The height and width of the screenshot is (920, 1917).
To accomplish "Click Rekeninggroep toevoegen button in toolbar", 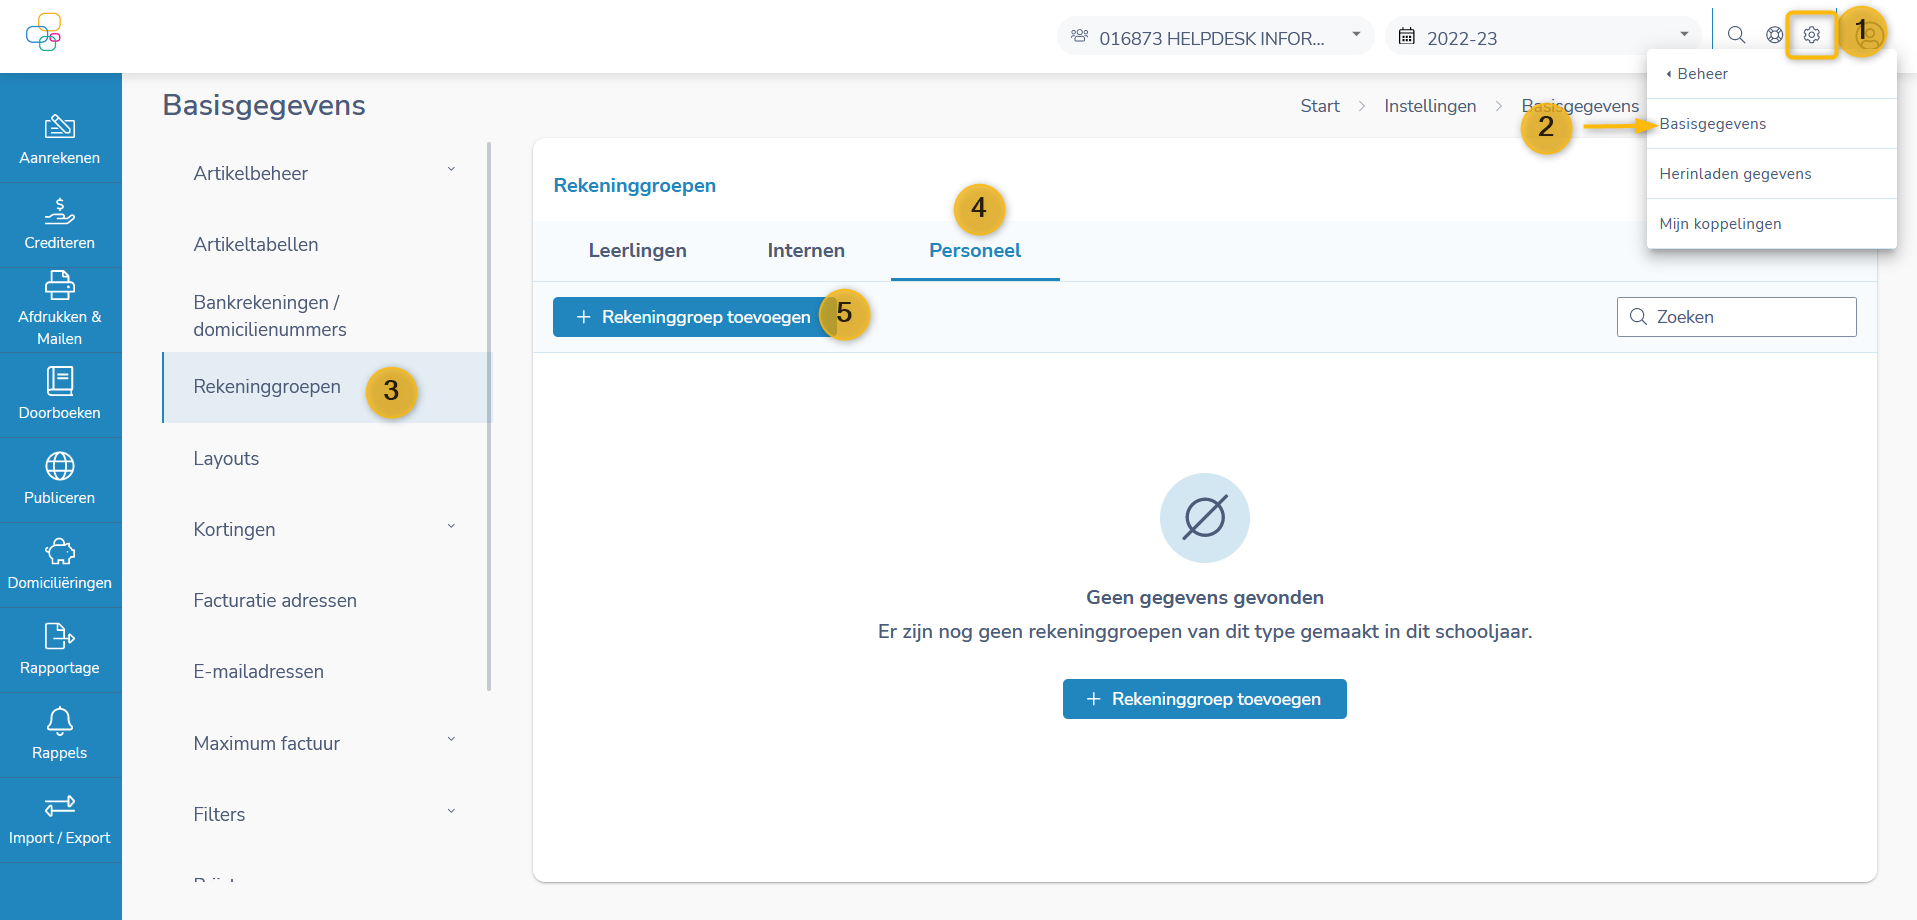I will (x=694, y=317).
